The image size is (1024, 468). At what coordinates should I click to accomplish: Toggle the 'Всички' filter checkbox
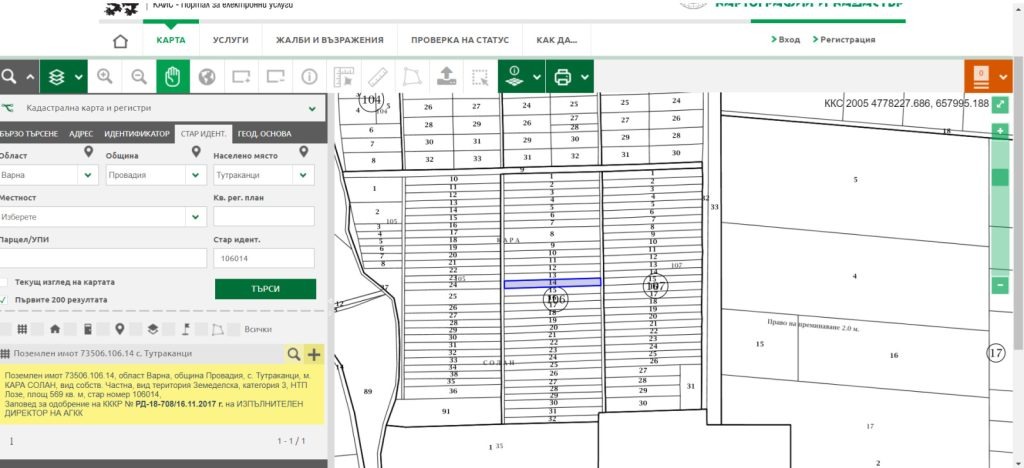235,329
